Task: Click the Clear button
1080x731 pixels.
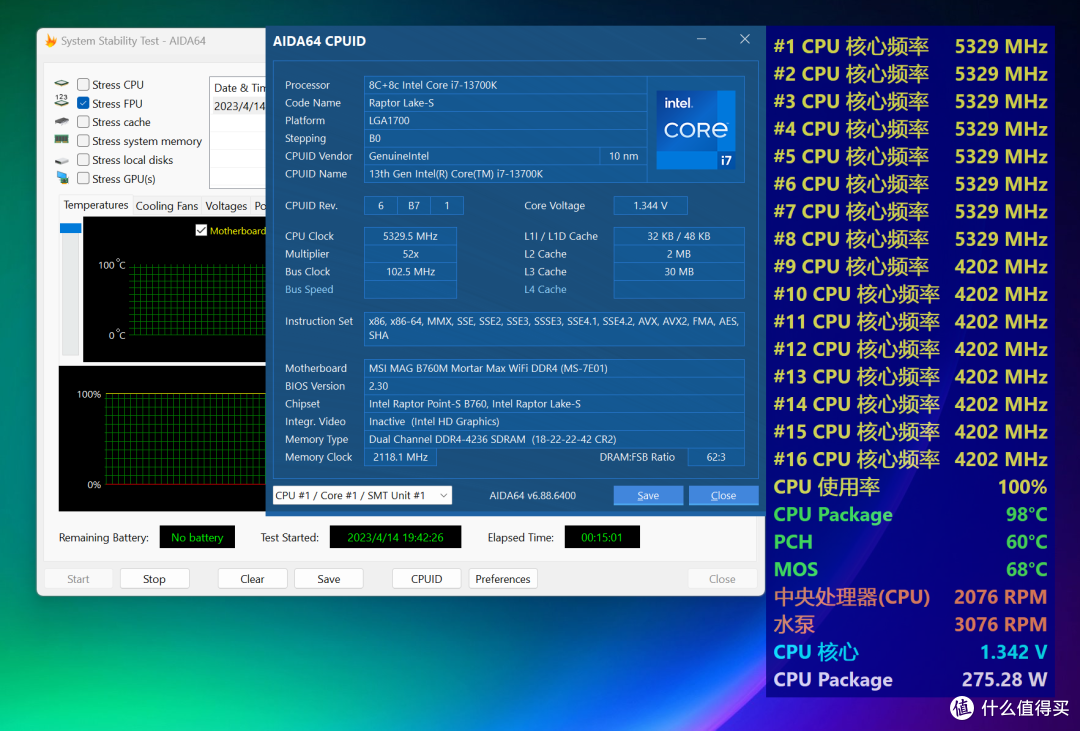Action: [252, 579]
